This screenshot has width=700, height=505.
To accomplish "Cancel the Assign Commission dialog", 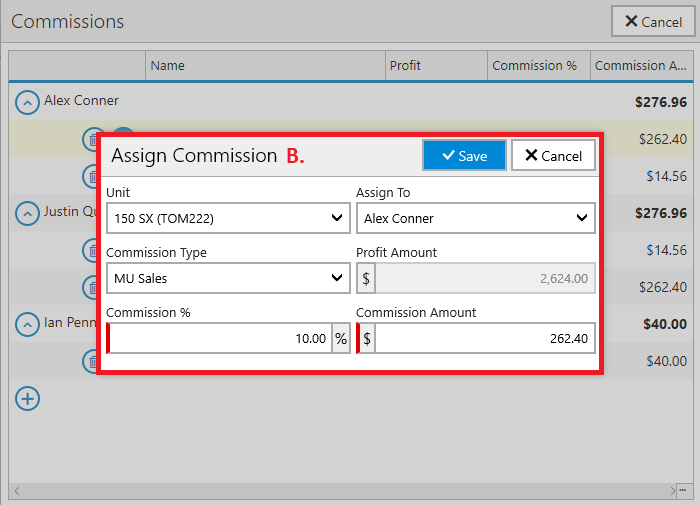I will [x=553, y=155].
